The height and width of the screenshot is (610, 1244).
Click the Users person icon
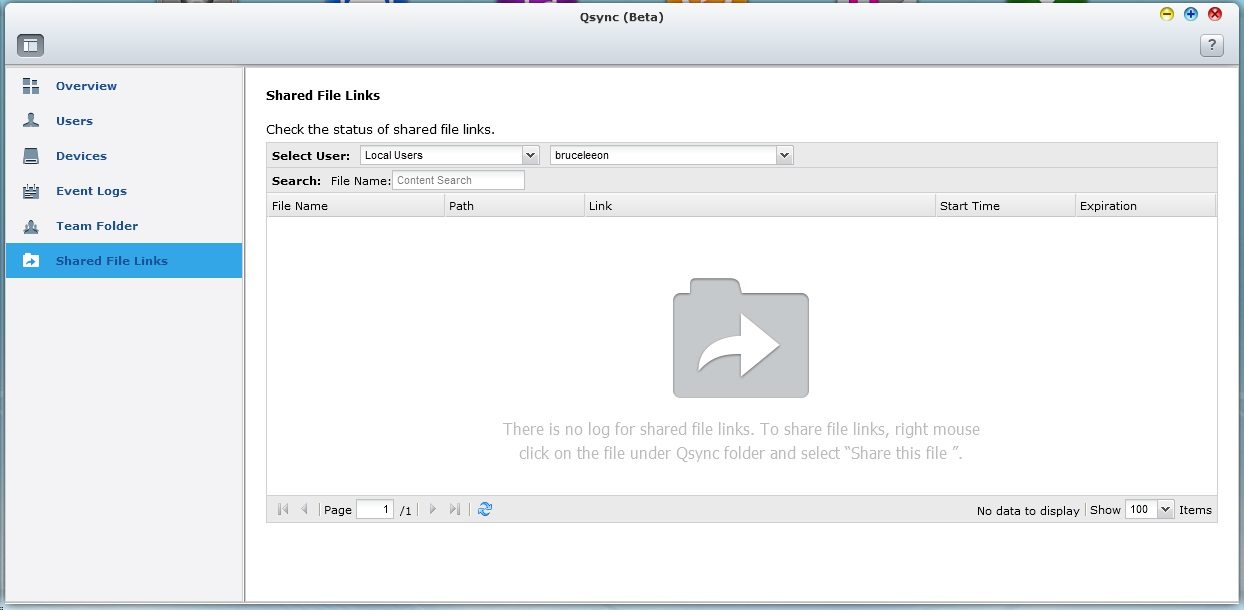31,121
